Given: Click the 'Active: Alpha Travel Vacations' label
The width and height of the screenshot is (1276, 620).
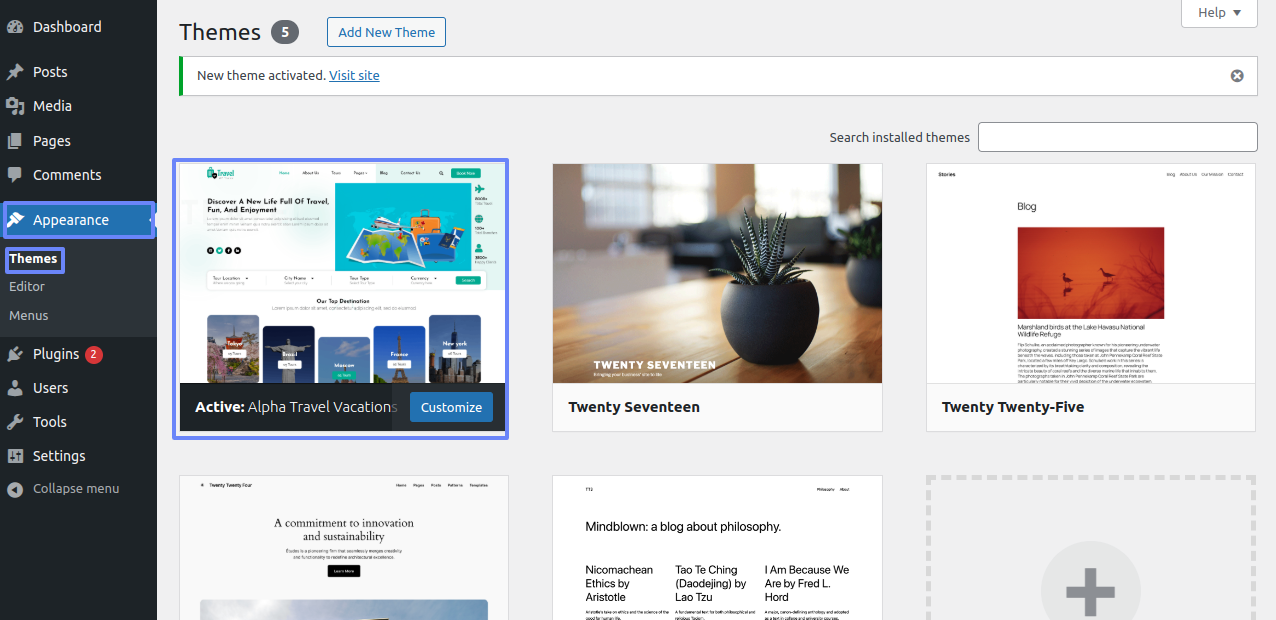Looking at the screenshot, I should 296,407.
